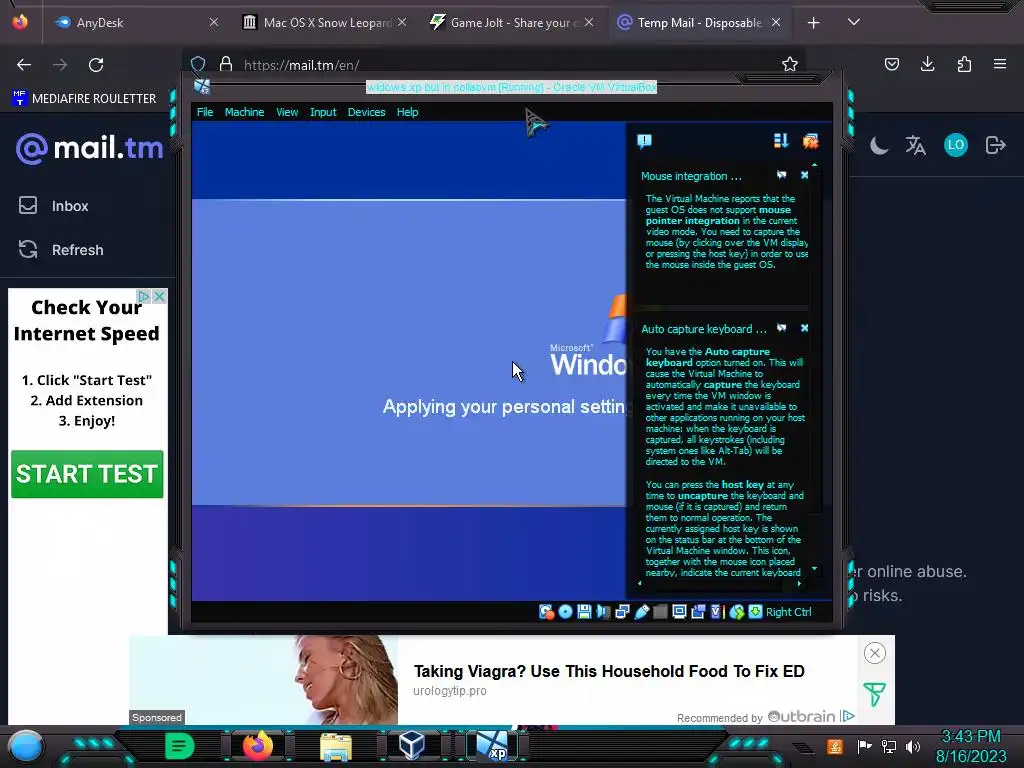1024x768 pixels.
Task: Open the File menu in VirtualBox
Action: click(205, 112)
